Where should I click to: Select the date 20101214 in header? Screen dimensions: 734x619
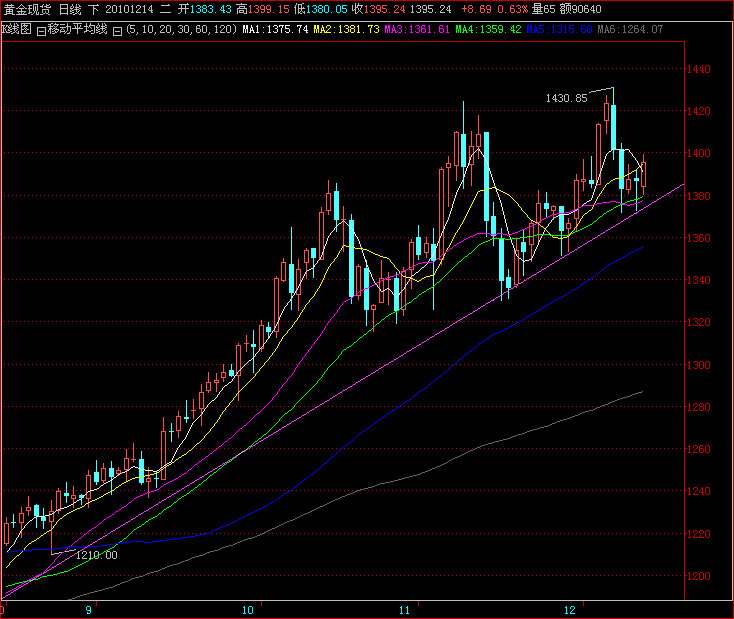point(129,9)
